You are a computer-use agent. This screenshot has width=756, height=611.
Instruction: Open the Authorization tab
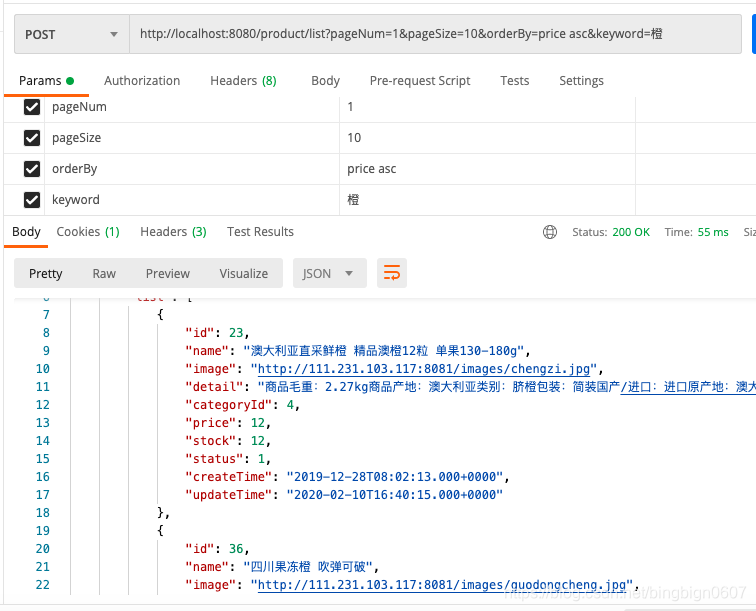tap(142, 81)
